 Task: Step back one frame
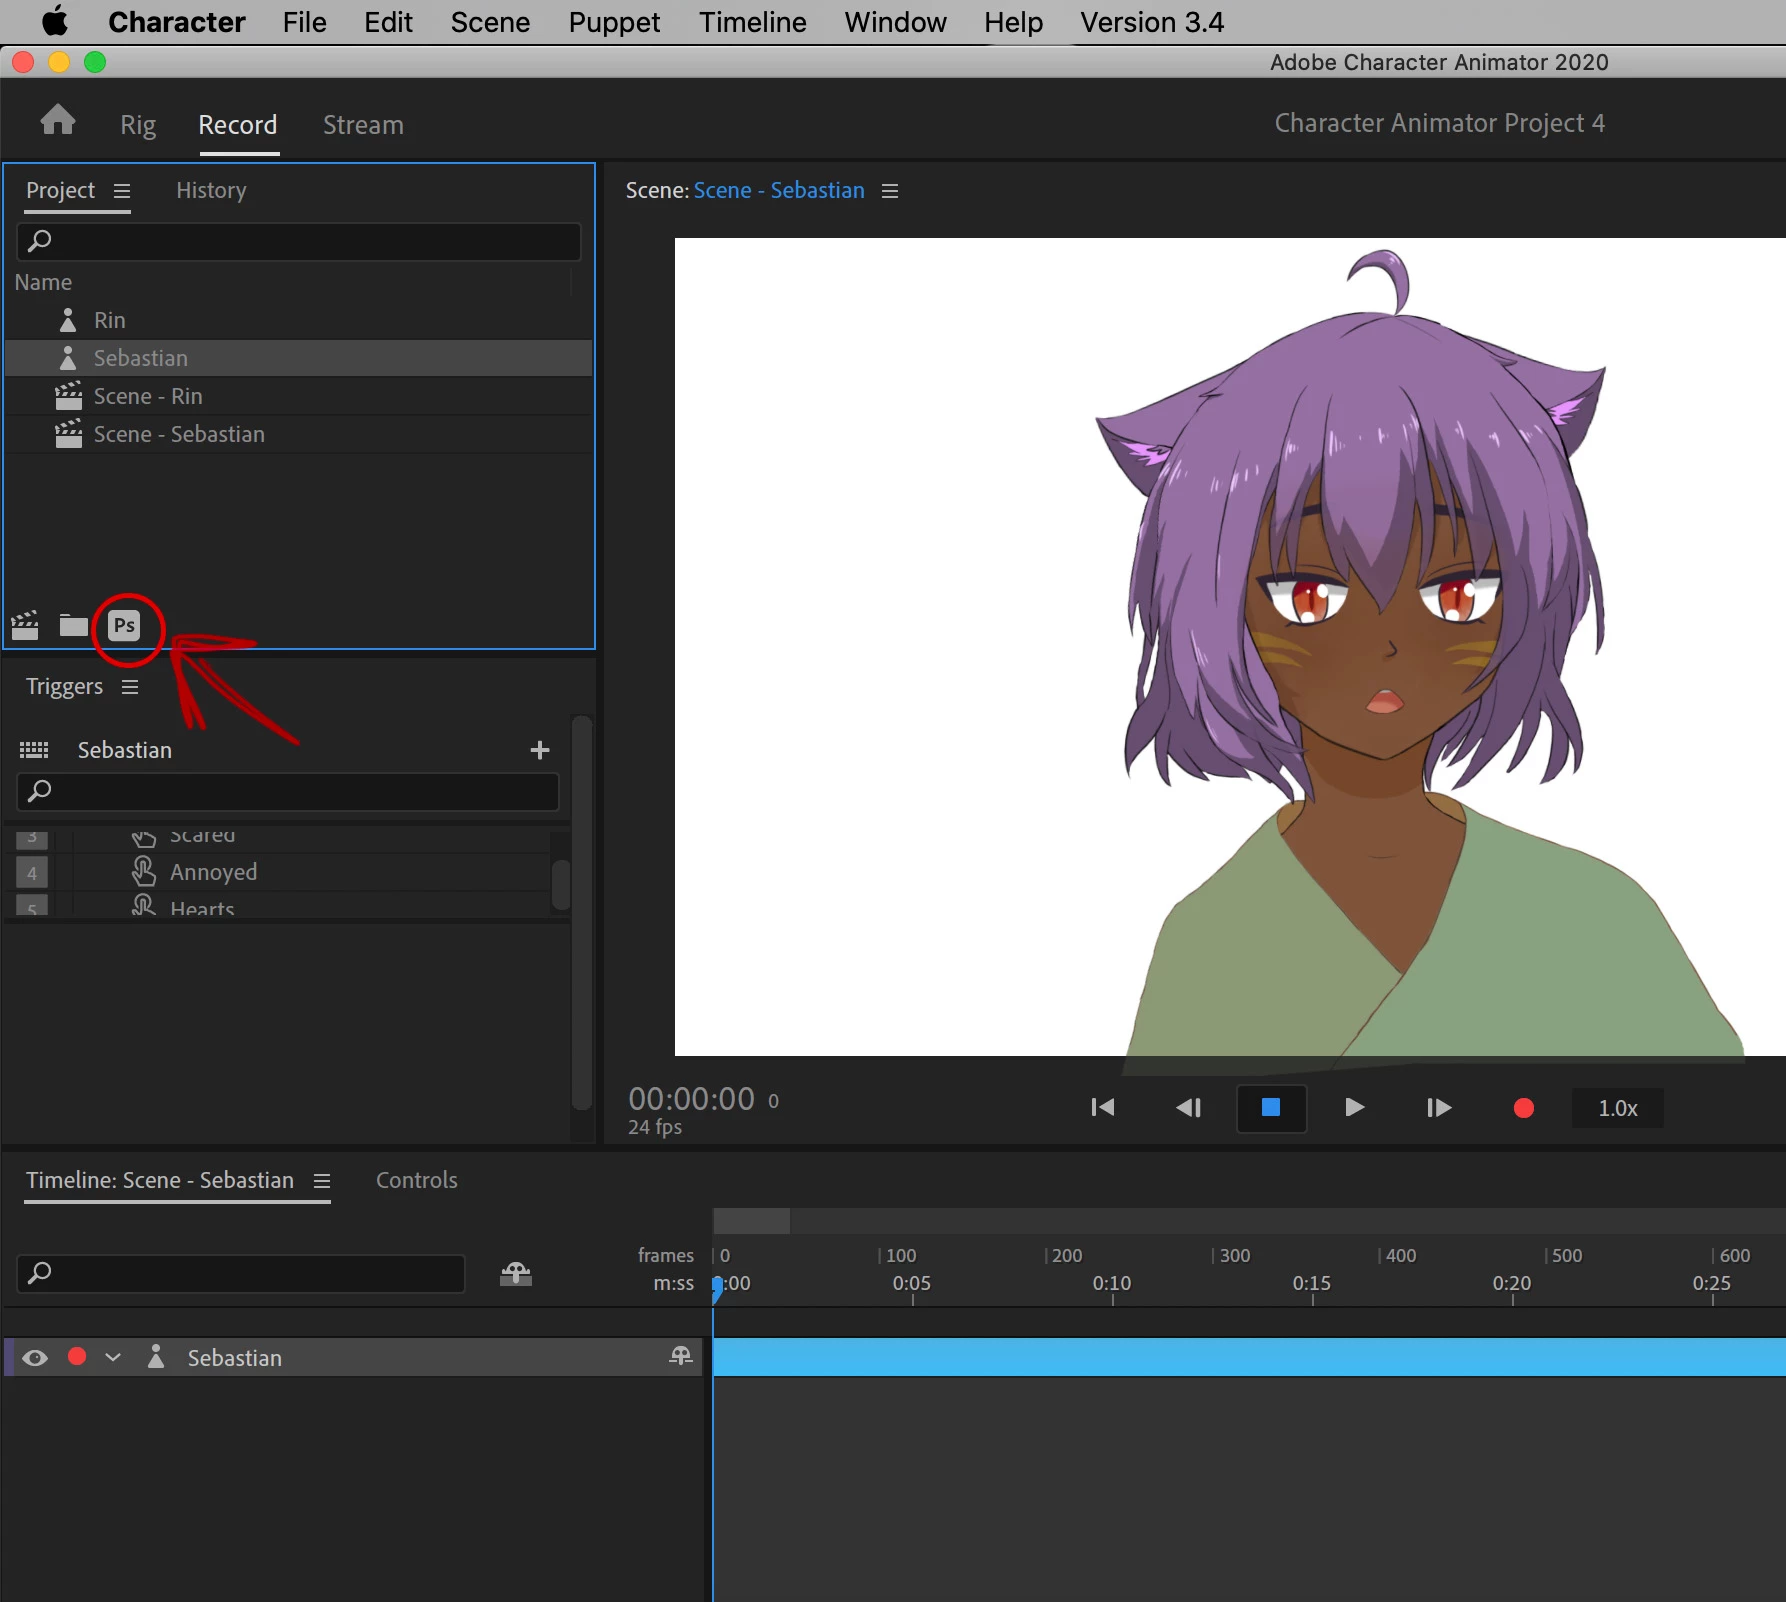click(x=1188, y=1108)
